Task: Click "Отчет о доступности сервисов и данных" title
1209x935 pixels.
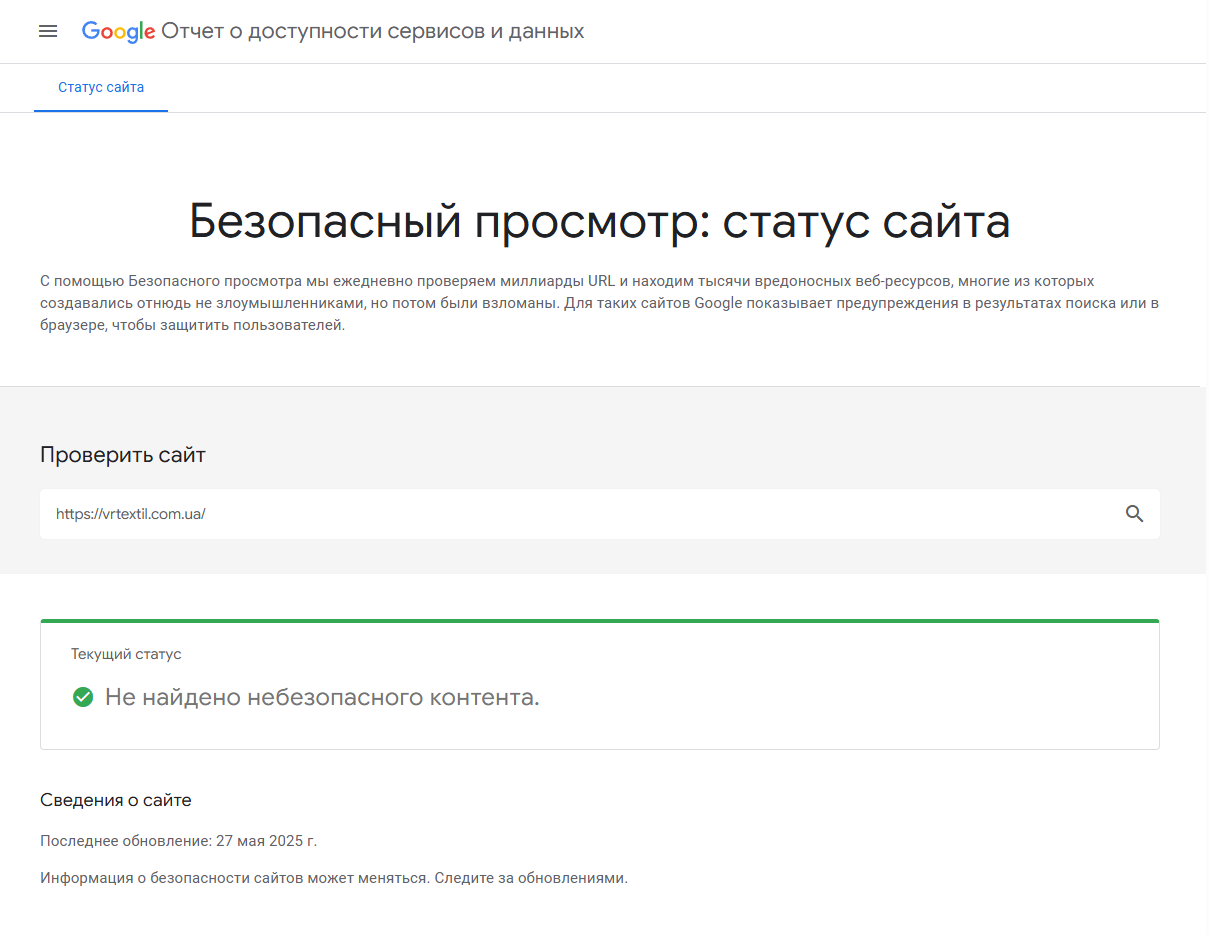Action: pyautogui.click(x=373, y=32)
